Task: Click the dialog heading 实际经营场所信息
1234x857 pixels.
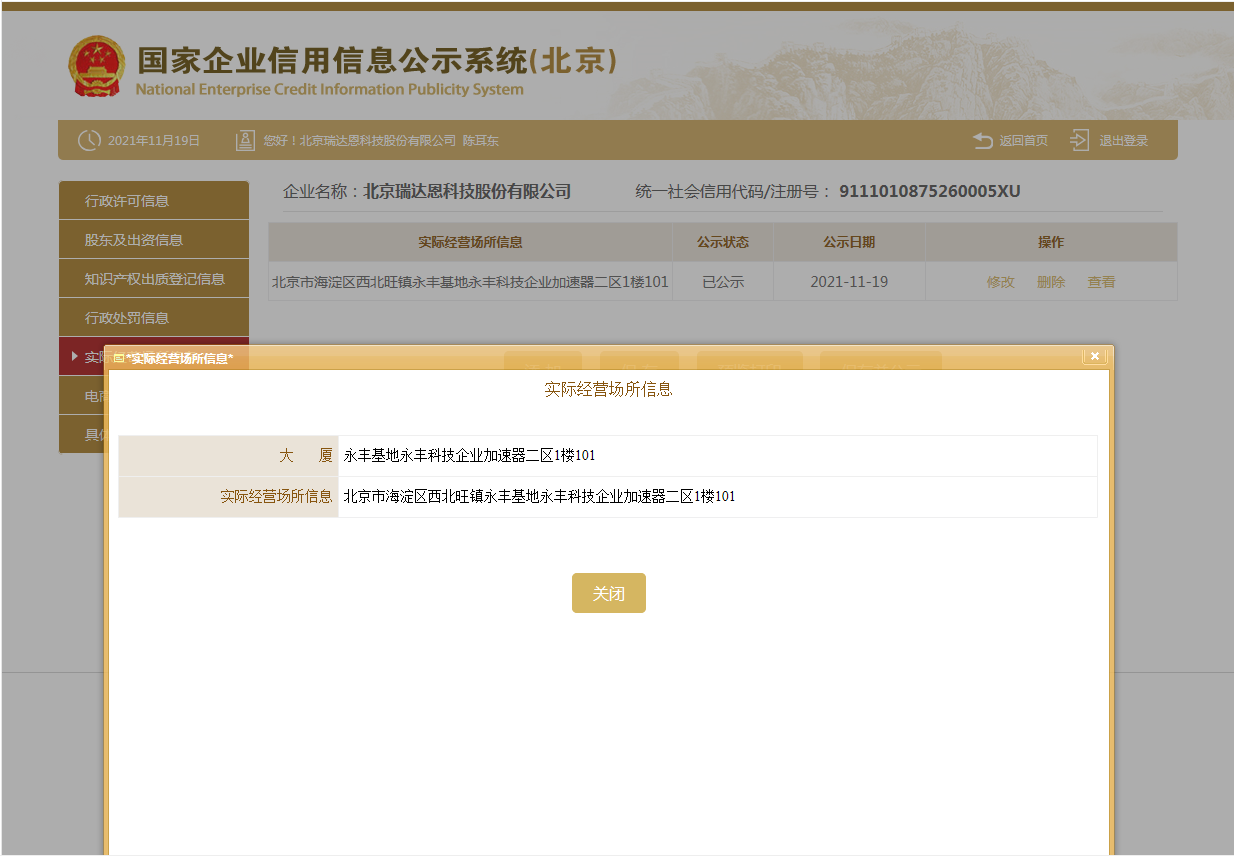Action: (x=608, y=389)
